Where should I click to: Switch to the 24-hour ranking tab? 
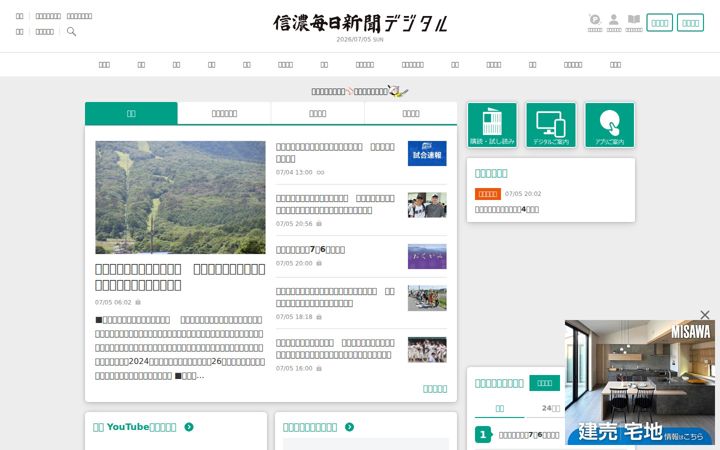(550, 408)
